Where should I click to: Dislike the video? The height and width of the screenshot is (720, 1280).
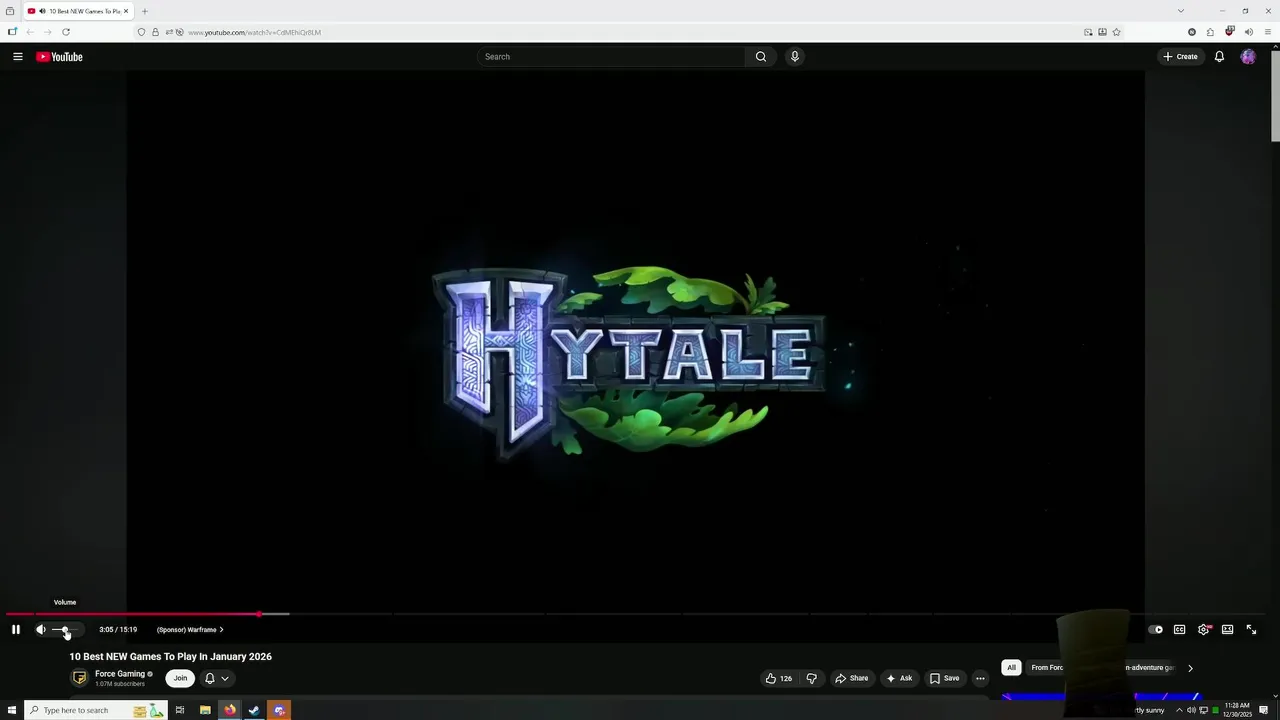pyautogui.click(x=811, y=678)
